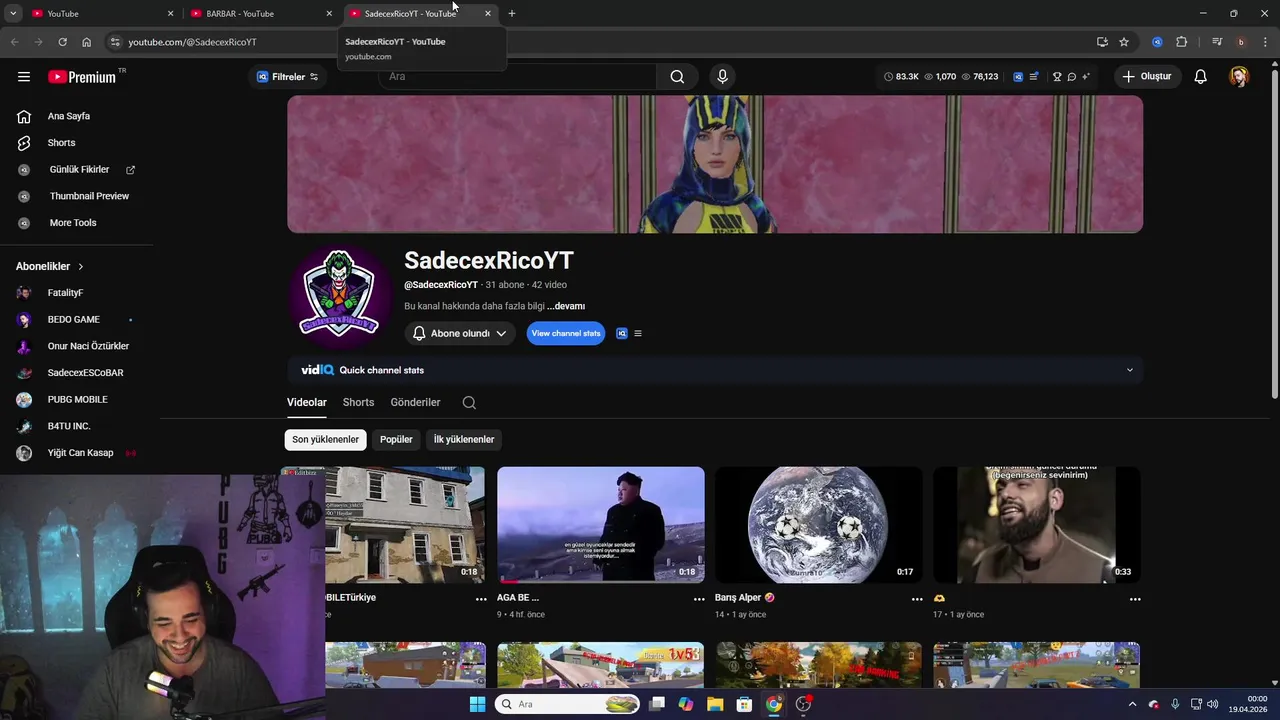
Task: Open vidIQ menu lines beside channel stats
Action: pyautogui.click(x=638, y=334)
